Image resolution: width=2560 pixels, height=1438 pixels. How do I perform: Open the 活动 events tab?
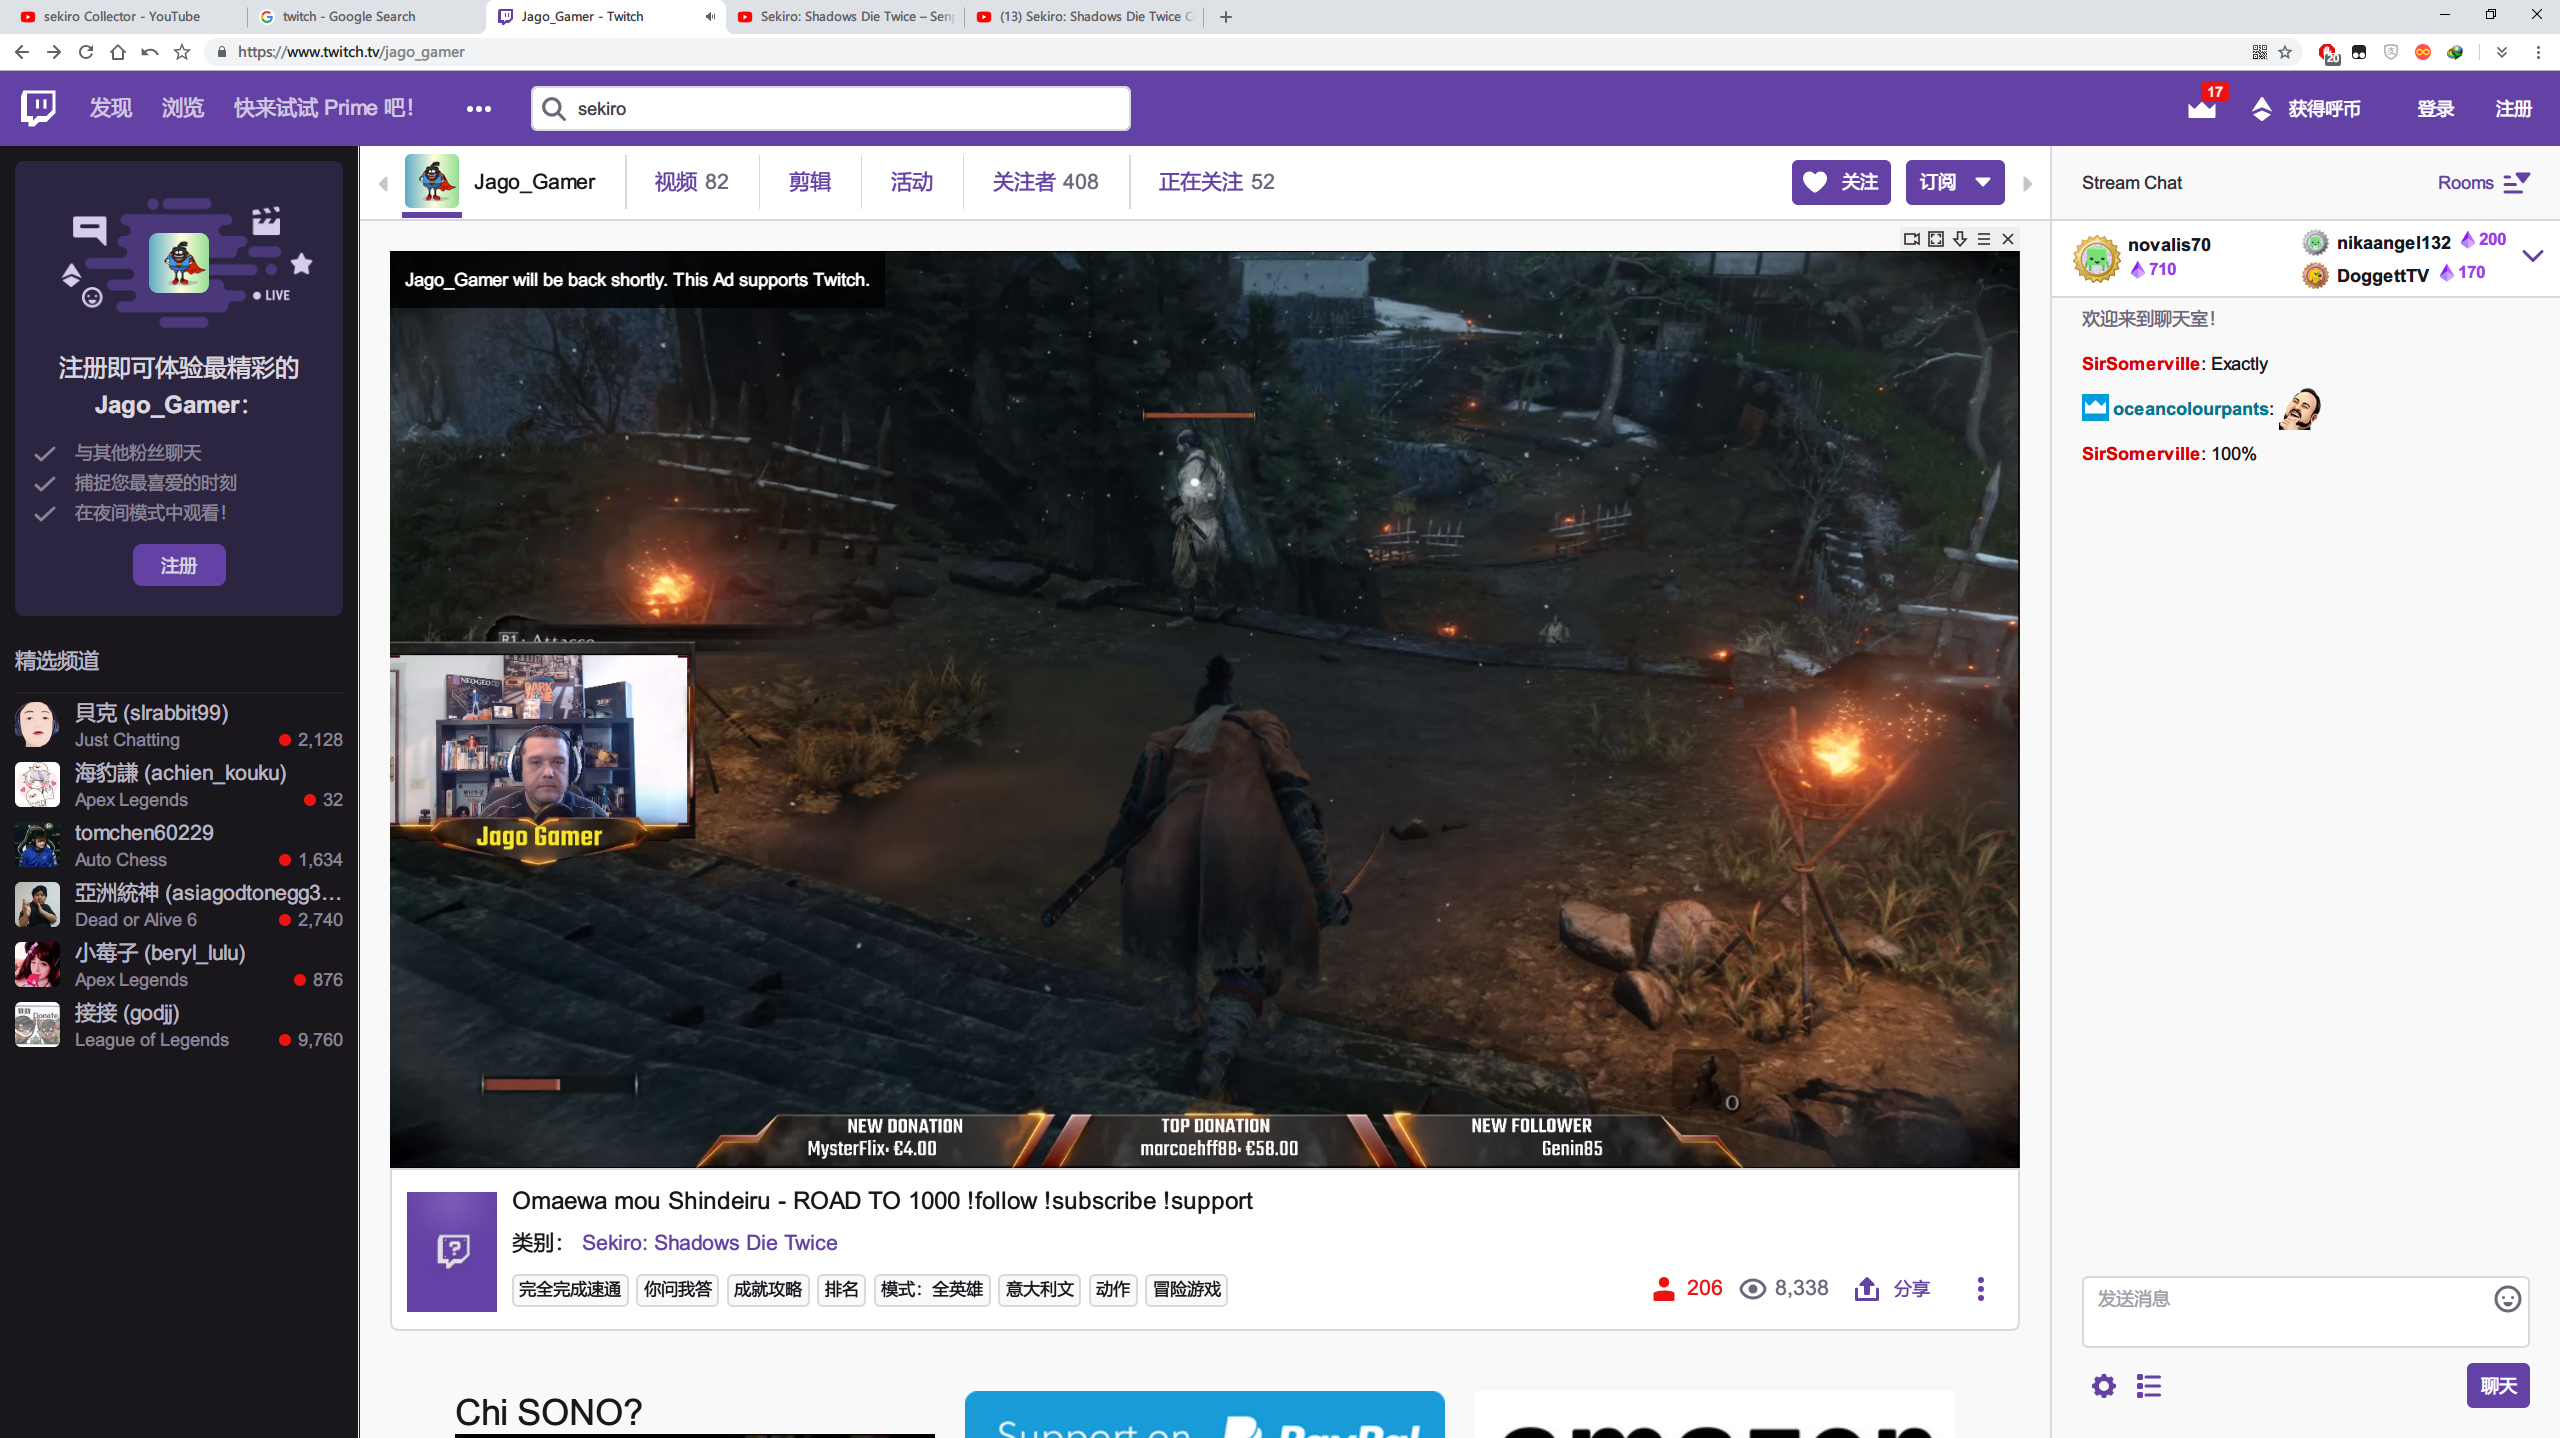click(911, 182)
